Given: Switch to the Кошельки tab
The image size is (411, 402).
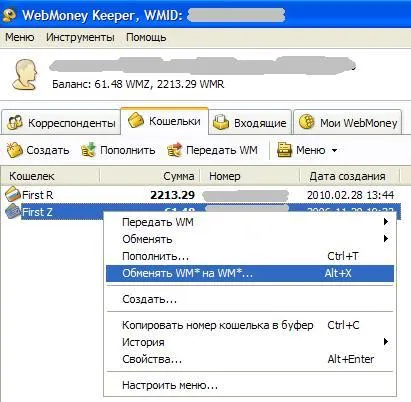Looking at the screenshot, I should (x=165, y=121).
